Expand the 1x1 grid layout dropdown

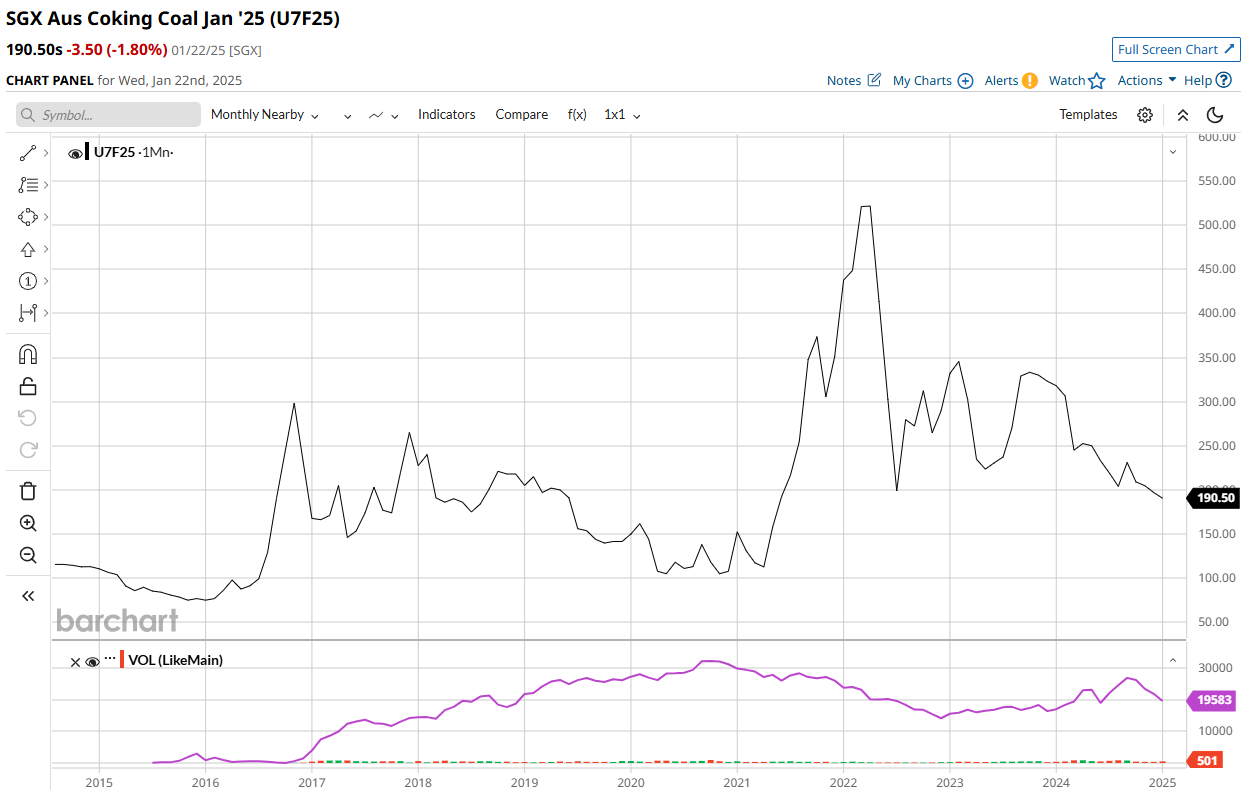(622, 115)
